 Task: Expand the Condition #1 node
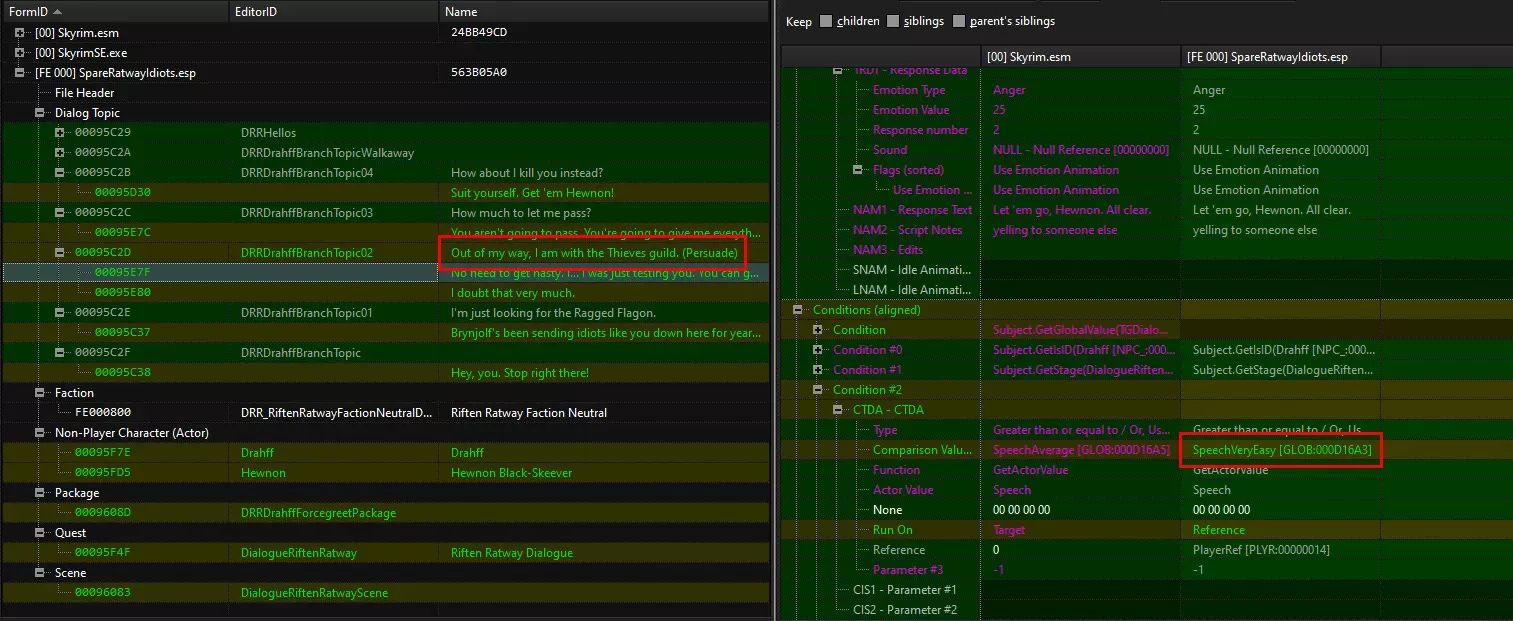coord(818,370)
